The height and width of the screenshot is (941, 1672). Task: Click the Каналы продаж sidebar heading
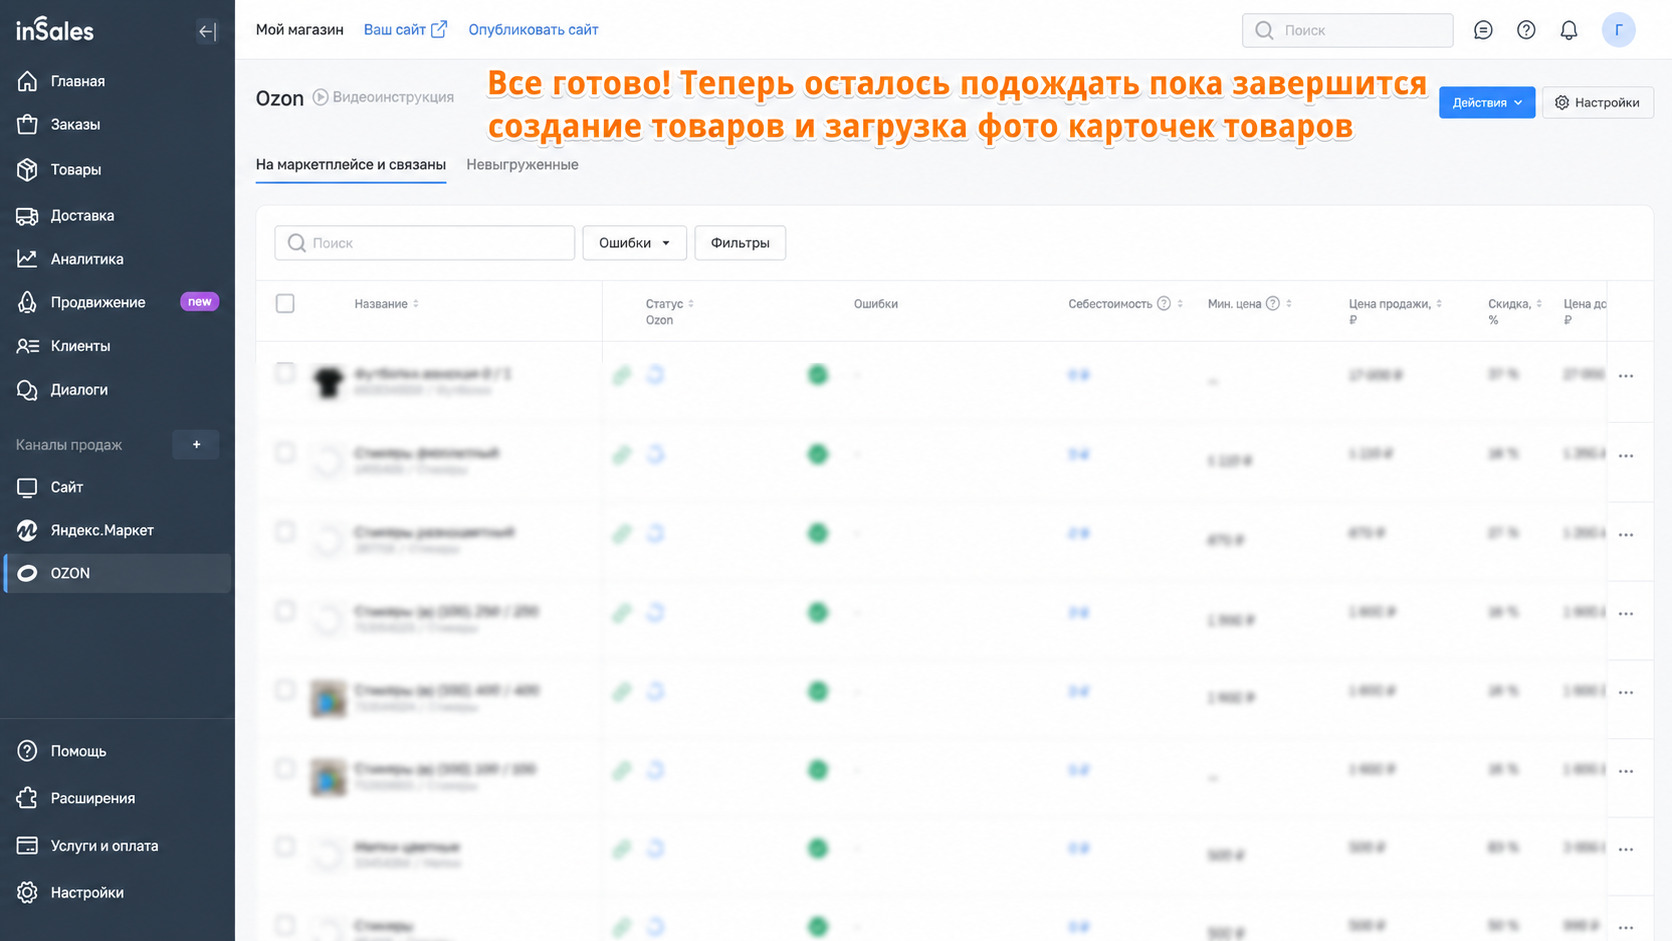[x=69, y=445]
